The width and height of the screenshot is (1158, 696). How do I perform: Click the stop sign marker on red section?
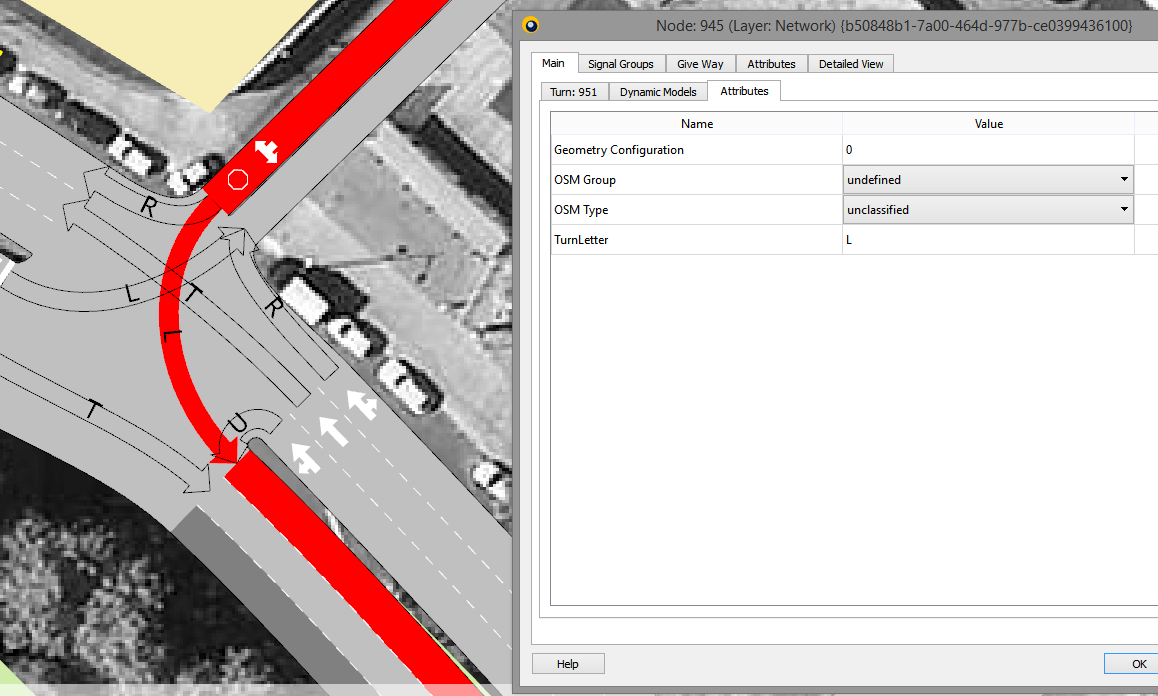[238, 180]
